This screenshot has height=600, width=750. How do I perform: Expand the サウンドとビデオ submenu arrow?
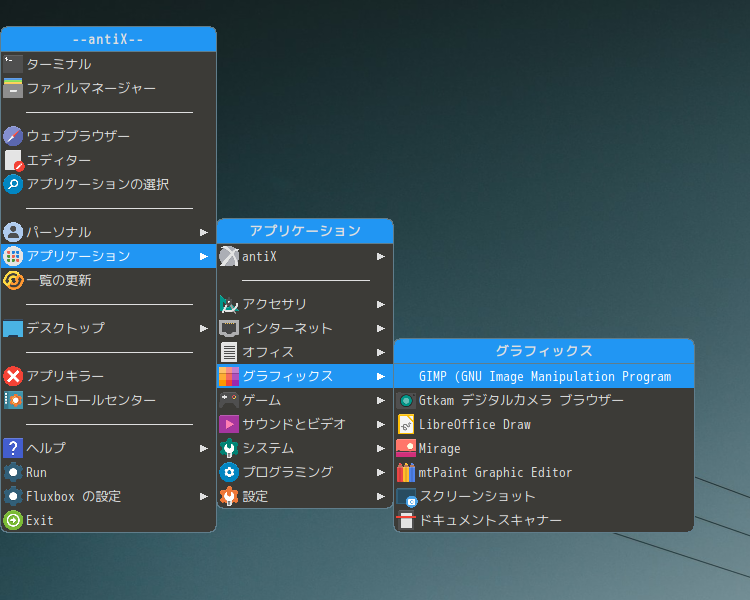coord(381,424)
